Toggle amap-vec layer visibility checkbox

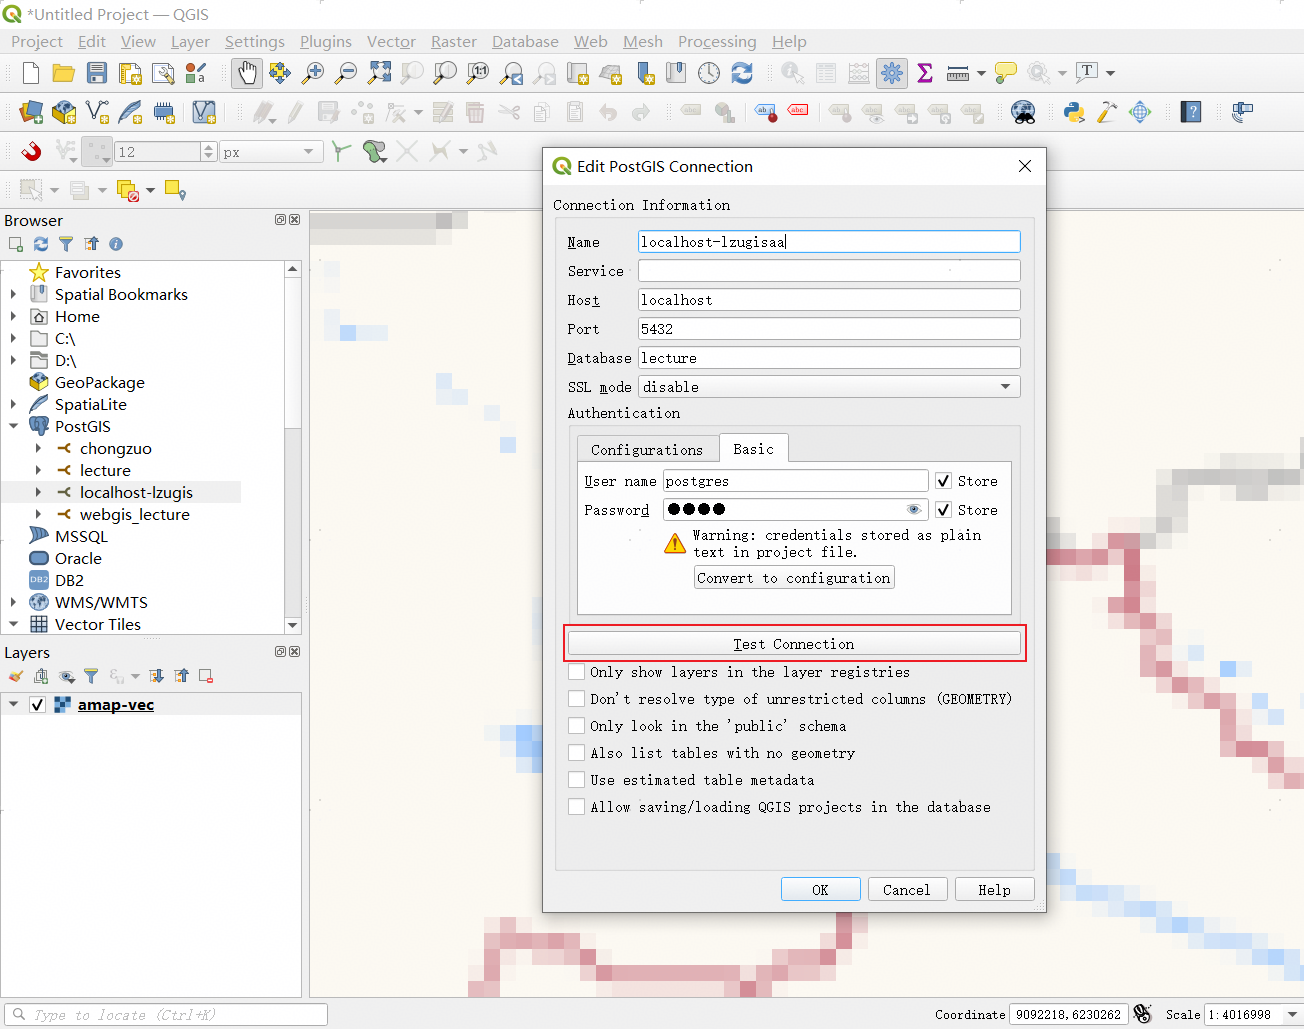tap(37, 705)
